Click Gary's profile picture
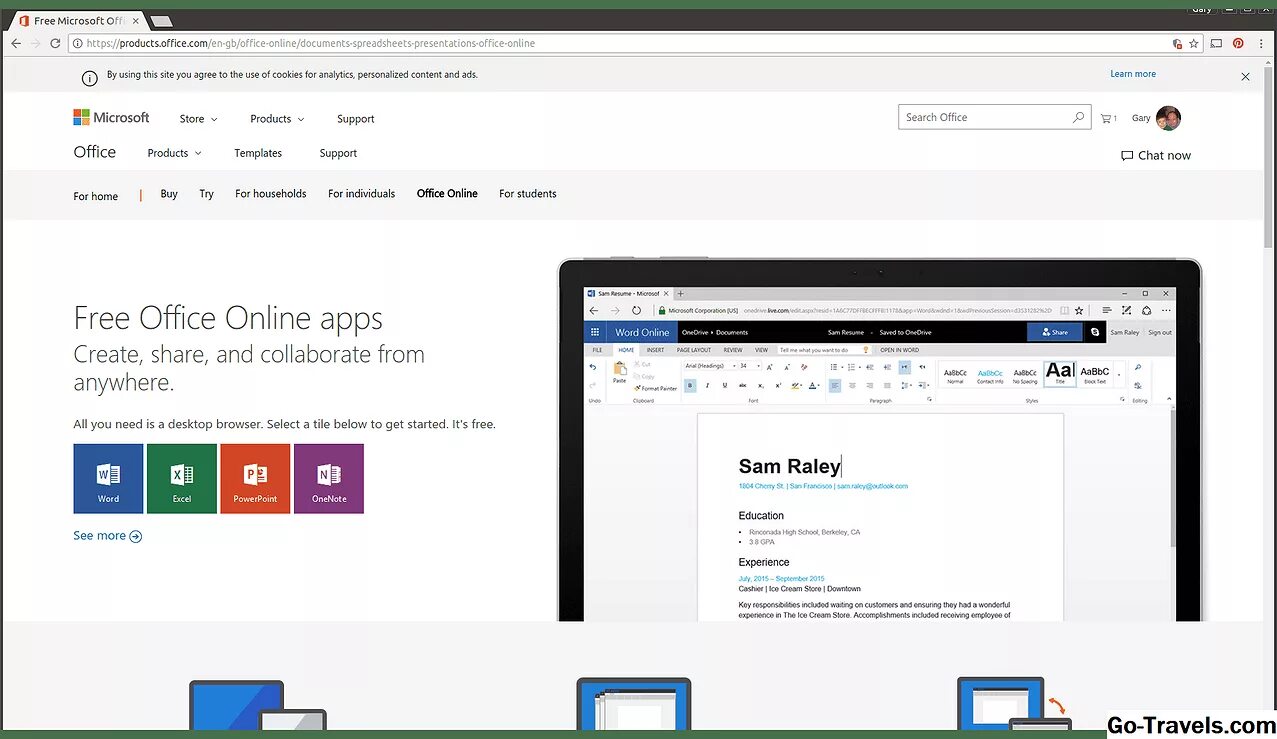This screenshot has height=739, width=1277. coord(1168,118)
